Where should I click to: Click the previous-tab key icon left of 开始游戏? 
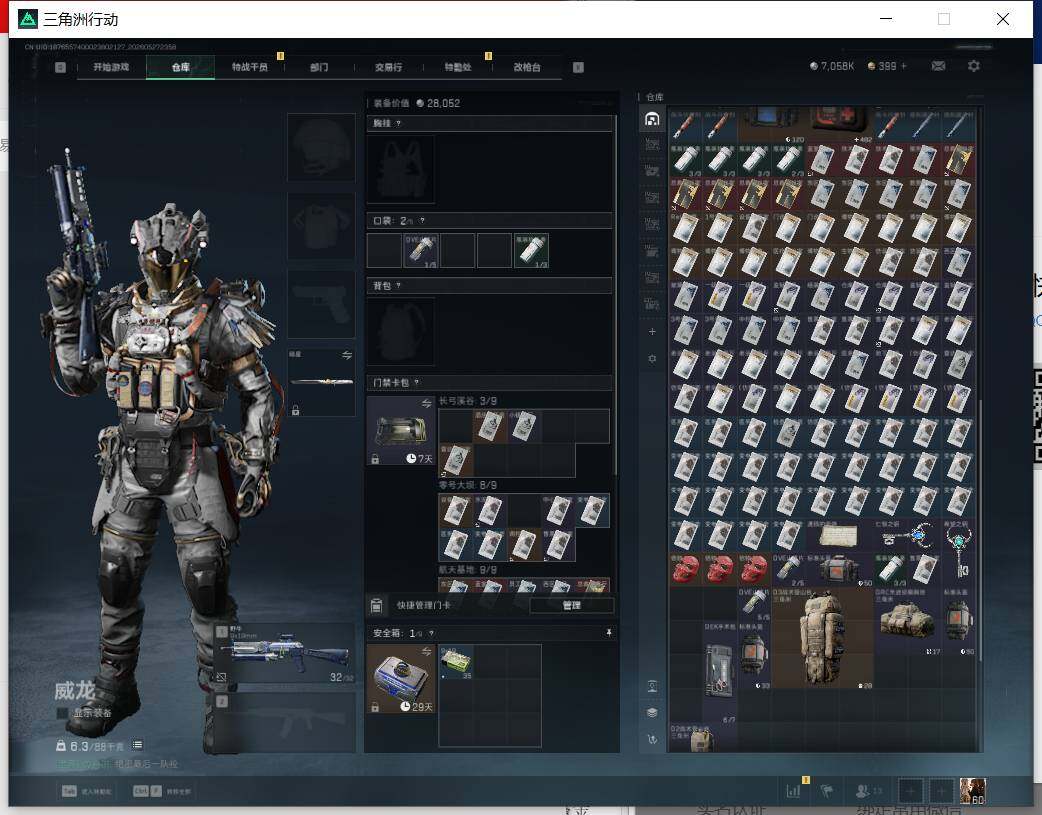coord(60,67)
